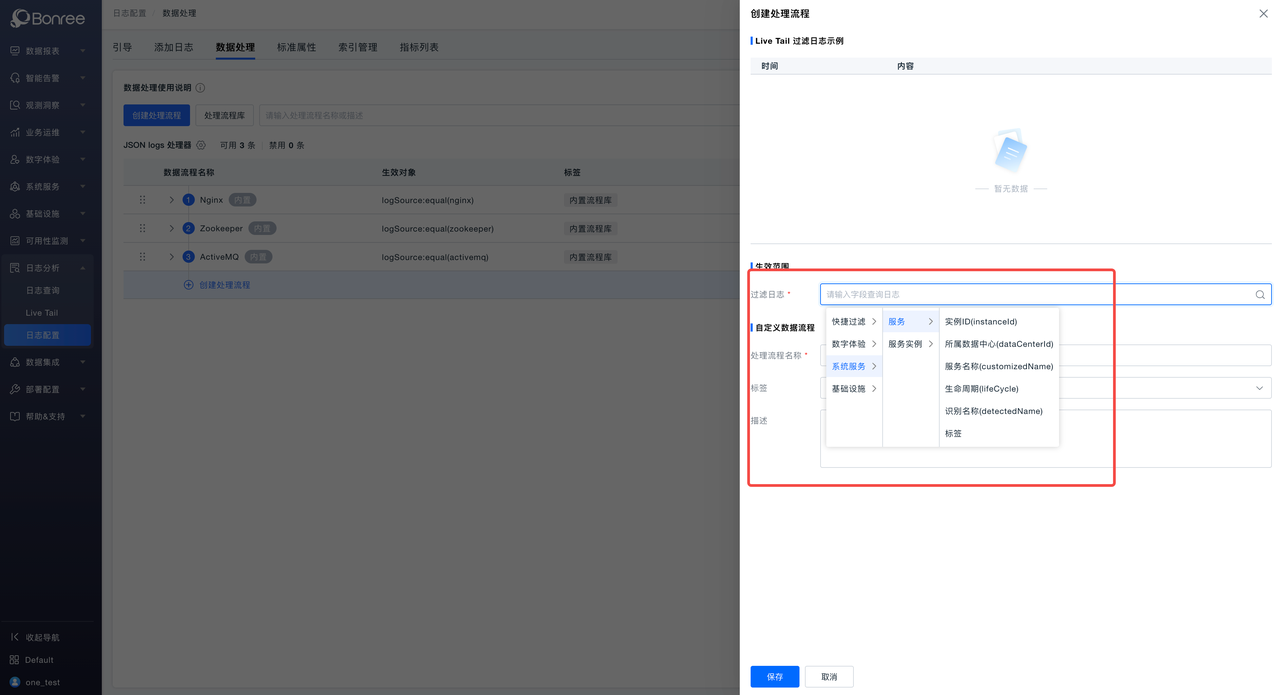Click 智能告警 icon in left sidebar
Screen dimensions: 1280x695
tap(15, 78)
